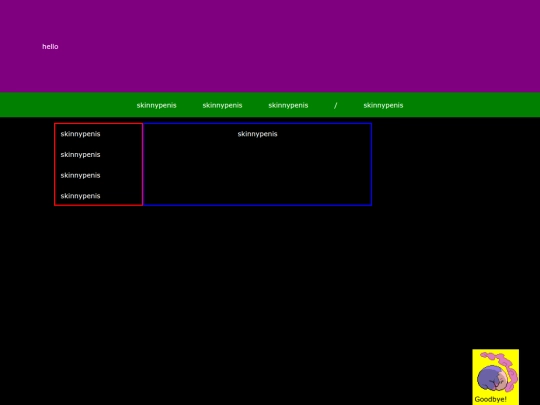
Task: Select the bottom skinnypenis entry in red-bordered box
Action: pyautogui.click(x=80, y=196)
